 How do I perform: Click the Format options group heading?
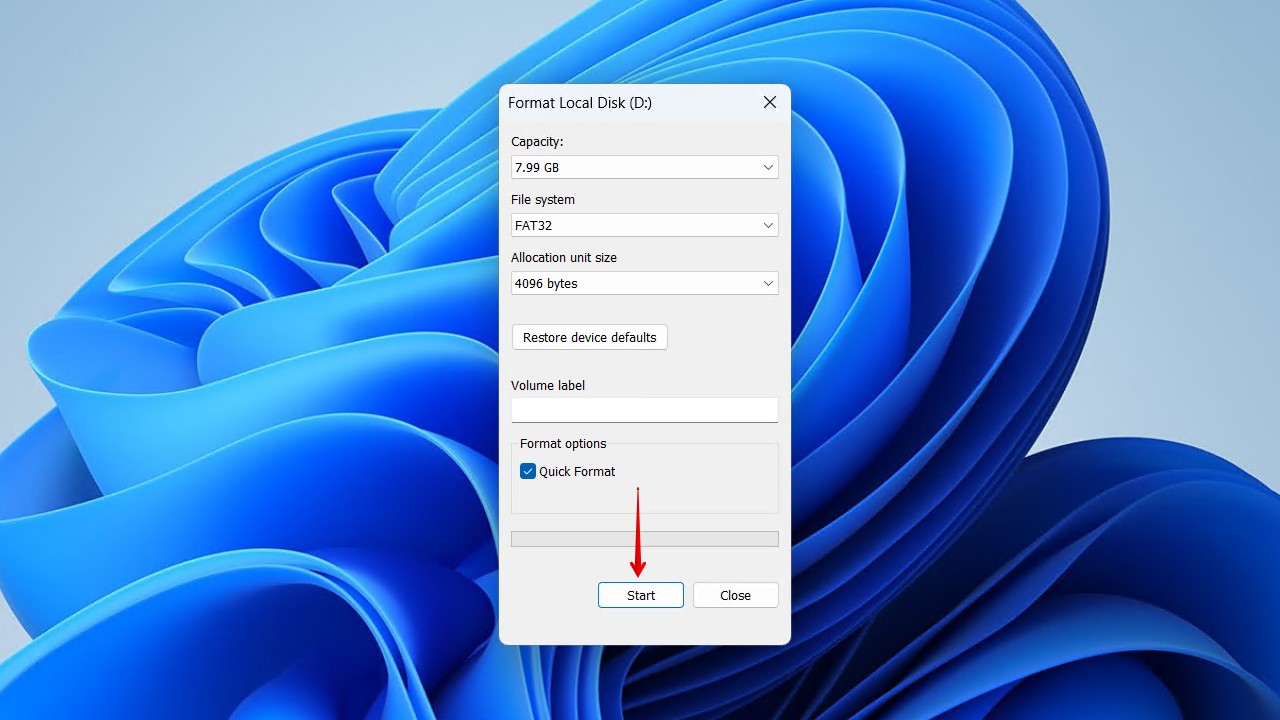point(563,444)
